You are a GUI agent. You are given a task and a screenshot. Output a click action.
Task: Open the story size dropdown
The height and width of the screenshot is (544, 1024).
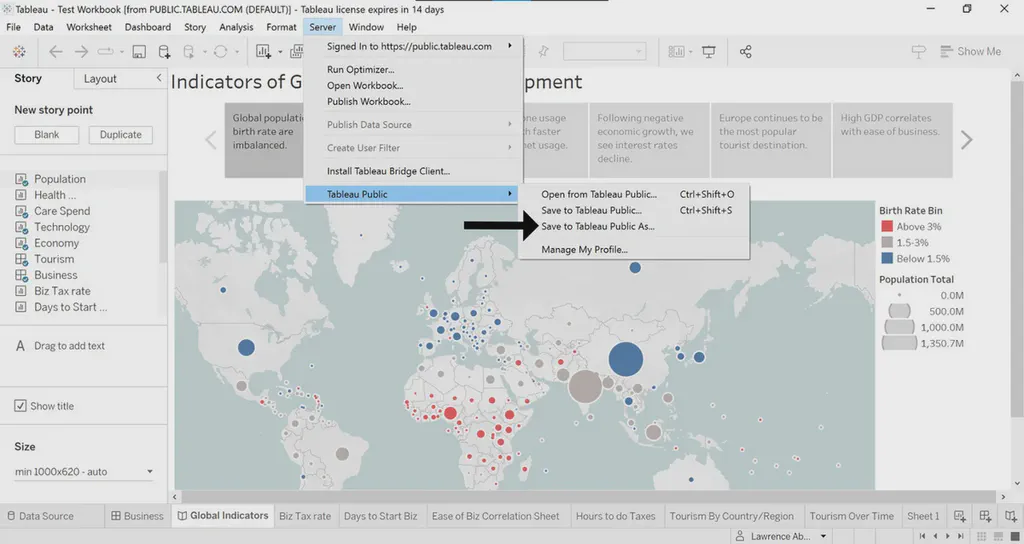pyautogui.click(x=84, y=472)
